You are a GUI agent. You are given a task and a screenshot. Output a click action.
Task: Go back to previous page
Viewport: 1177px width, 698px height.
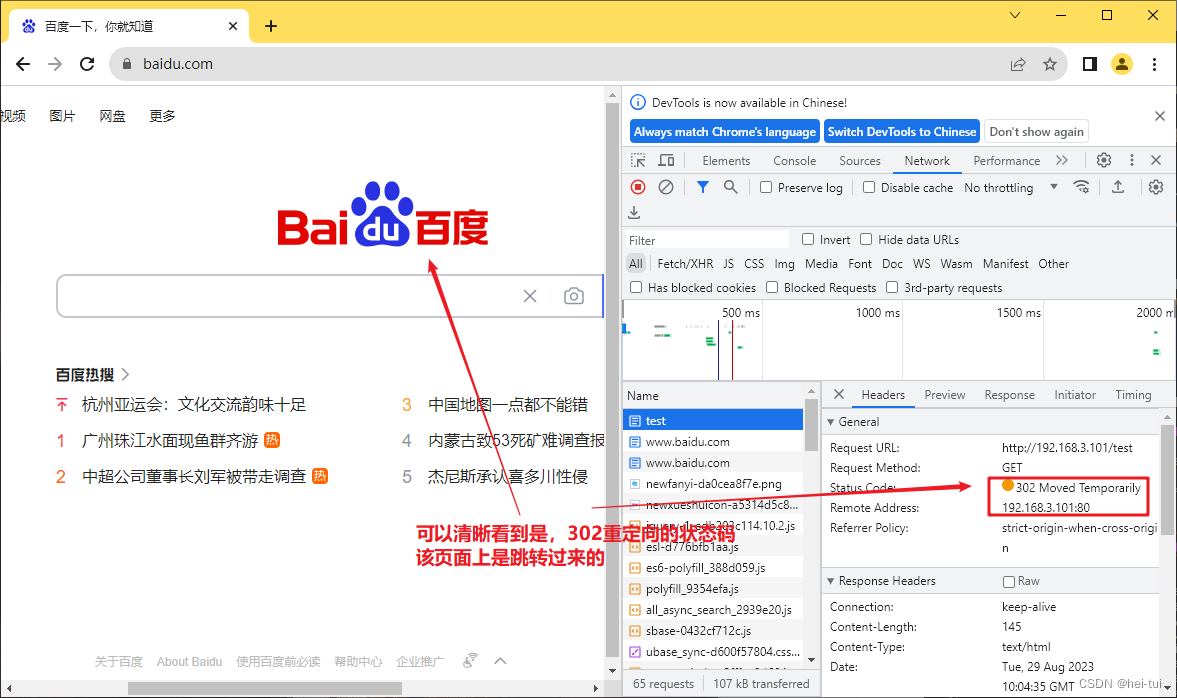point(23,65)
